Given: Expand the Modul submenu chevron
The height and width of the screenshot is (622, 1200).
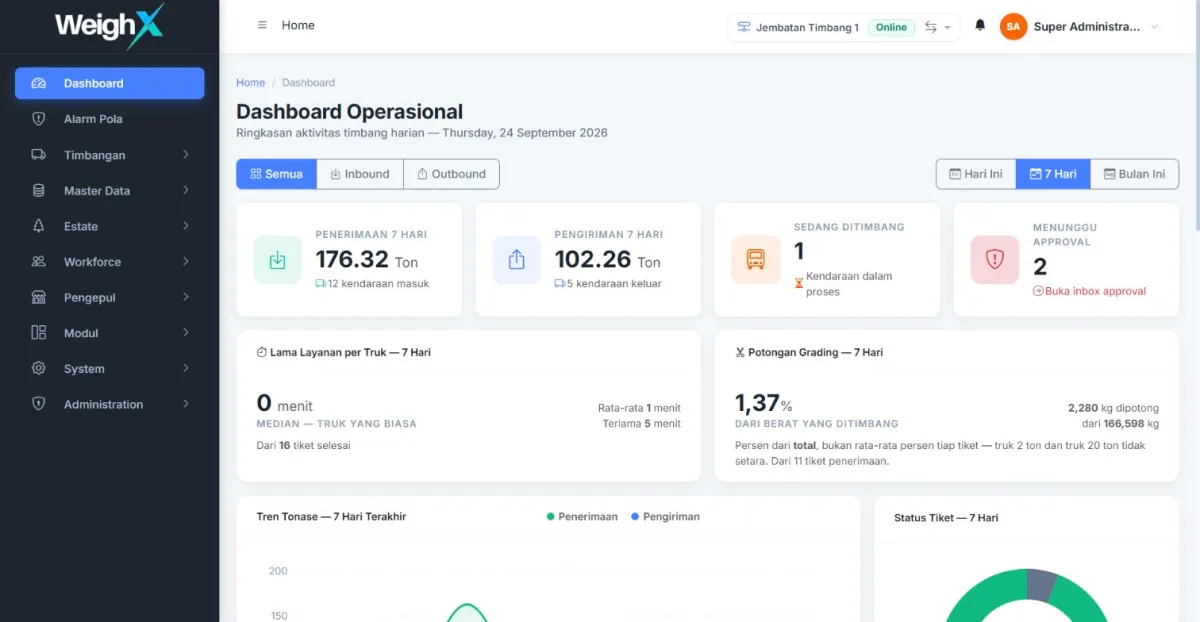Looking at the screenshot, I should pyautogui.click(x=186, y=332).
